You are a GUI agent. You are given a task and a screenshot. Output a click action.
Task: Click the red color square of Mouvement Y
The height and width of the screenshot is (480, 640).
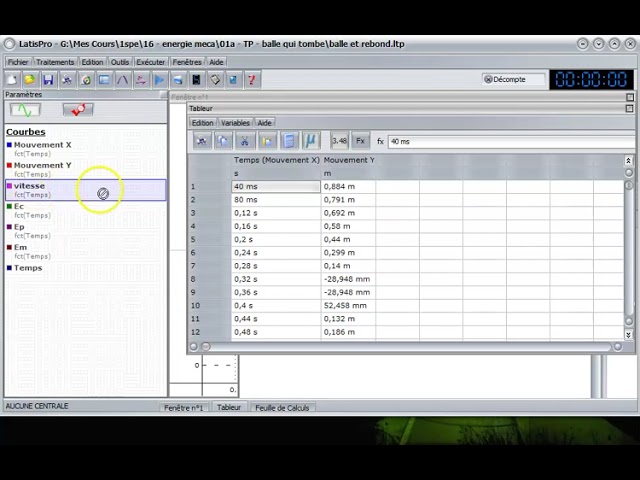pyautogui.click(x=9, y=165)
